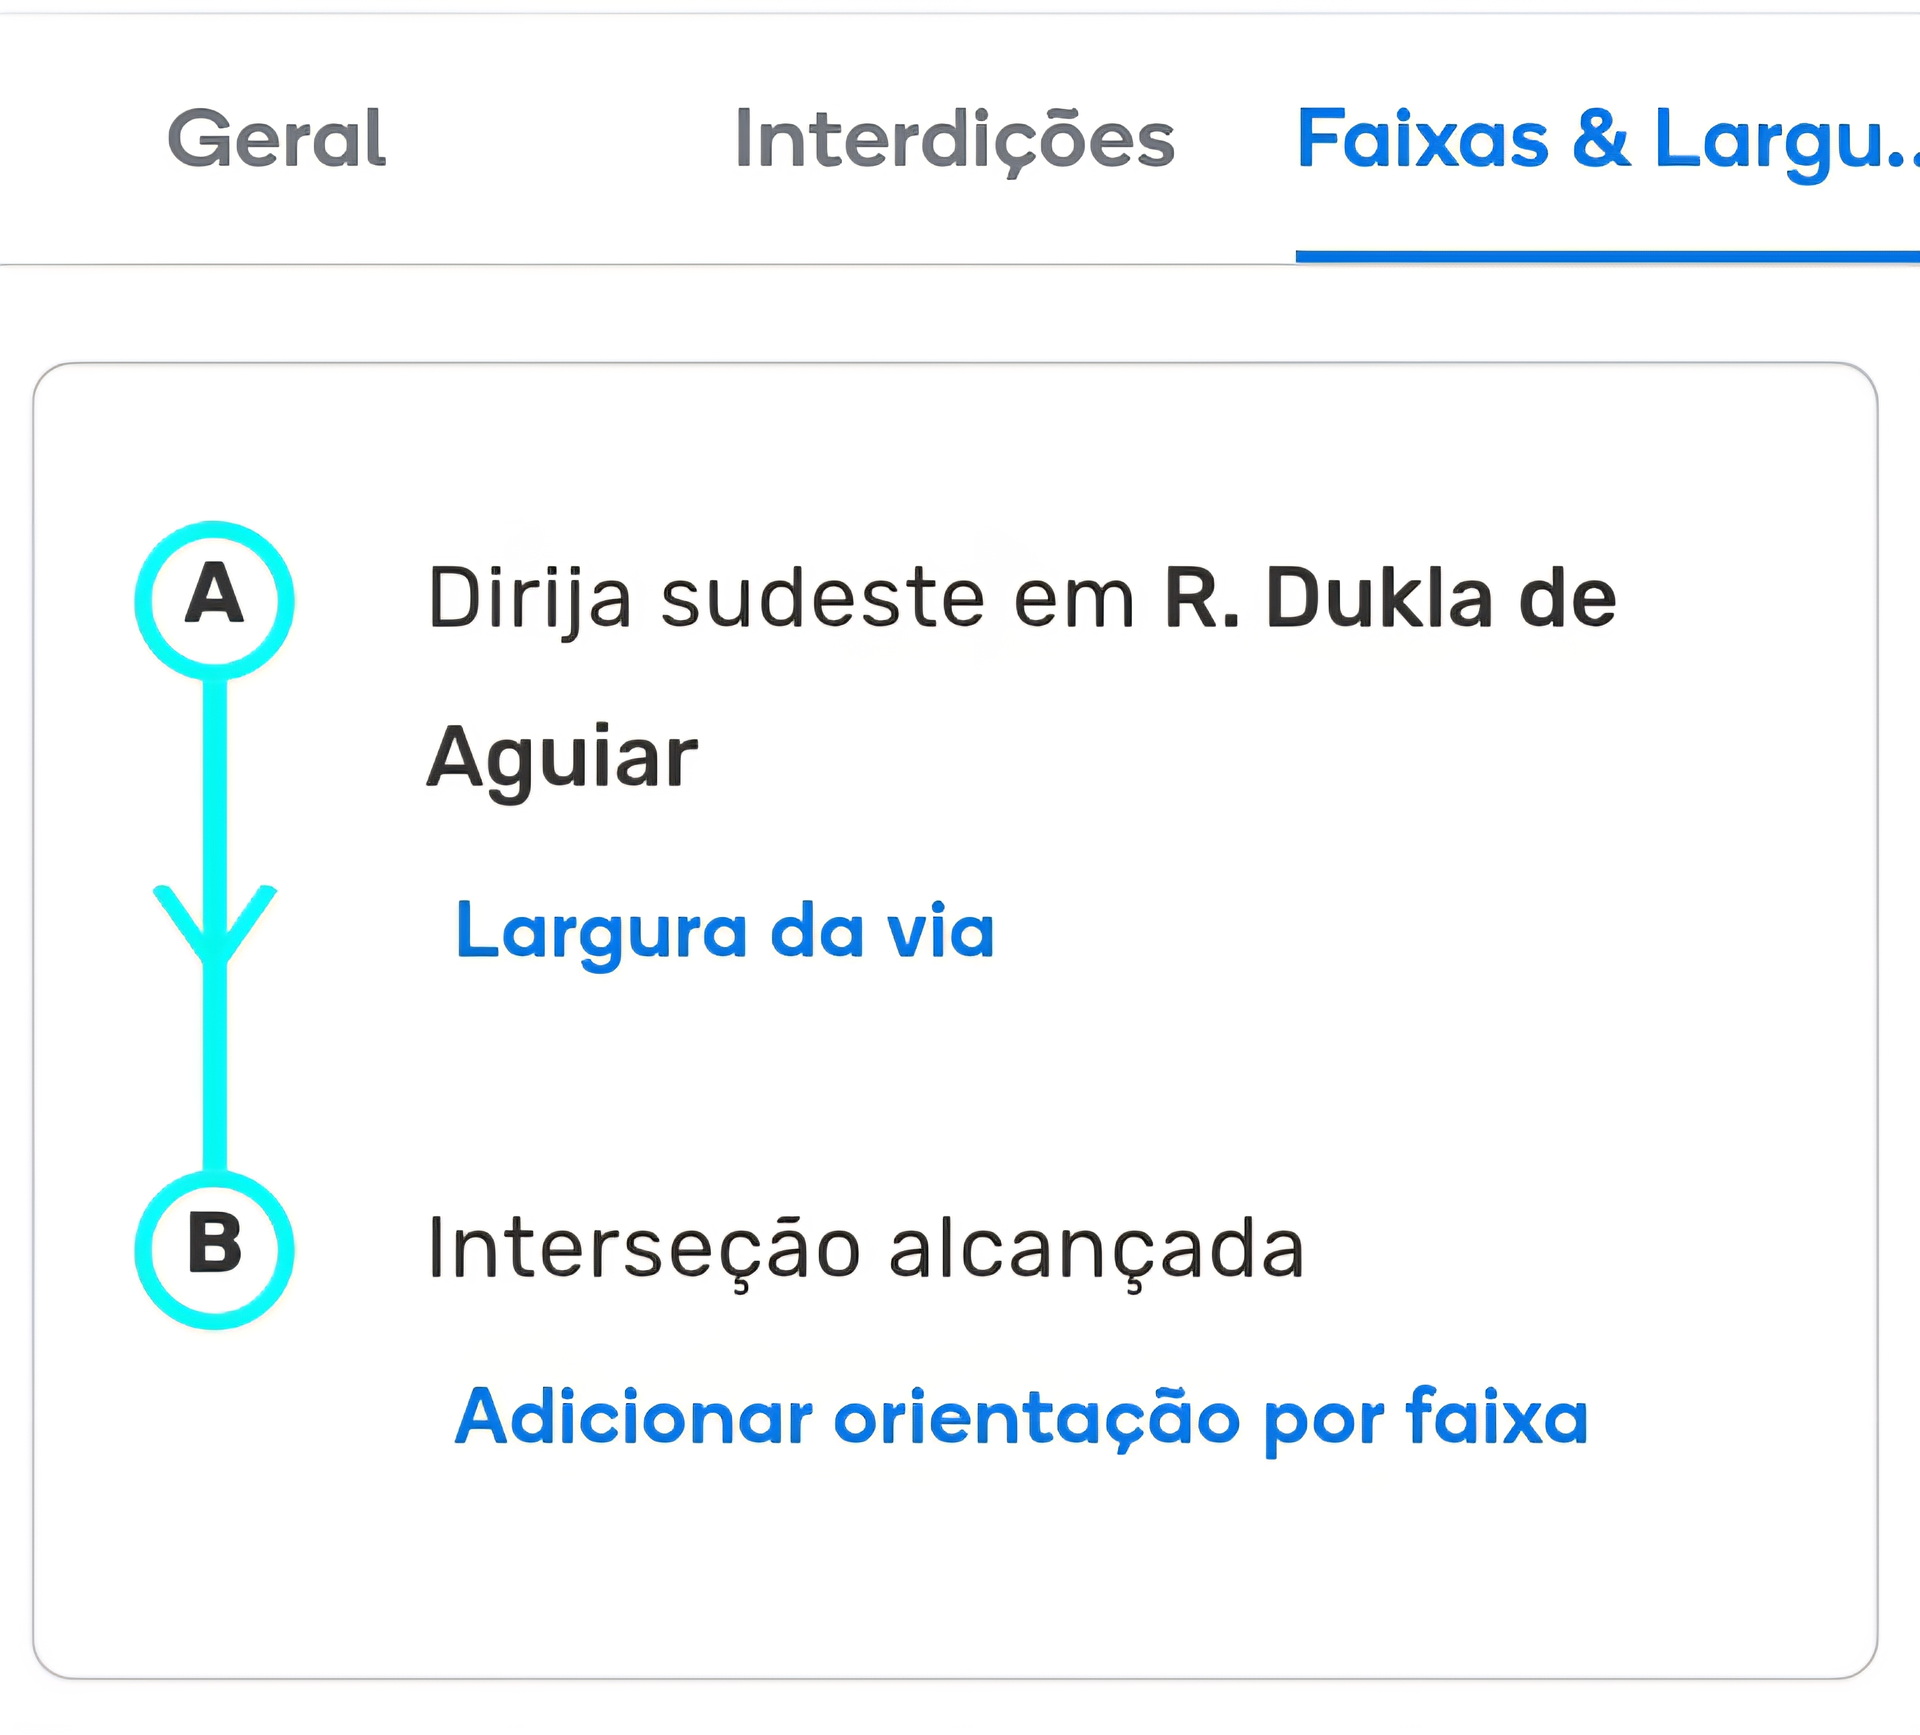Image resolution: width=1920 pixels, height=1735 pixels.
Task: Click the blue underline beneath the active tab
Action: 1606,257
